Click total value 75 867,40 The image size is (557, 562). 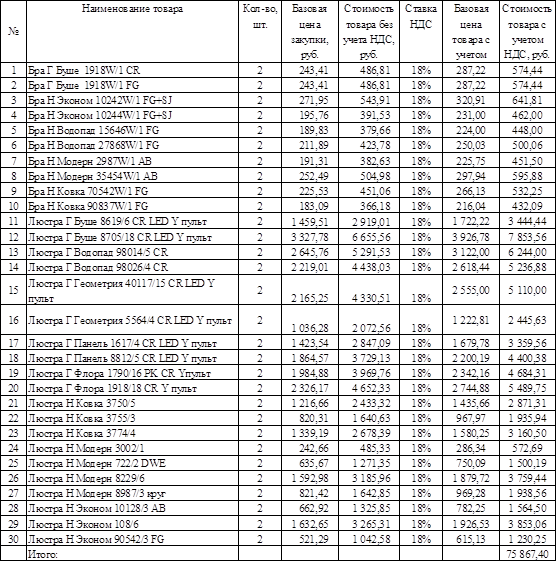pyautogui.click(x=528, y=554)
